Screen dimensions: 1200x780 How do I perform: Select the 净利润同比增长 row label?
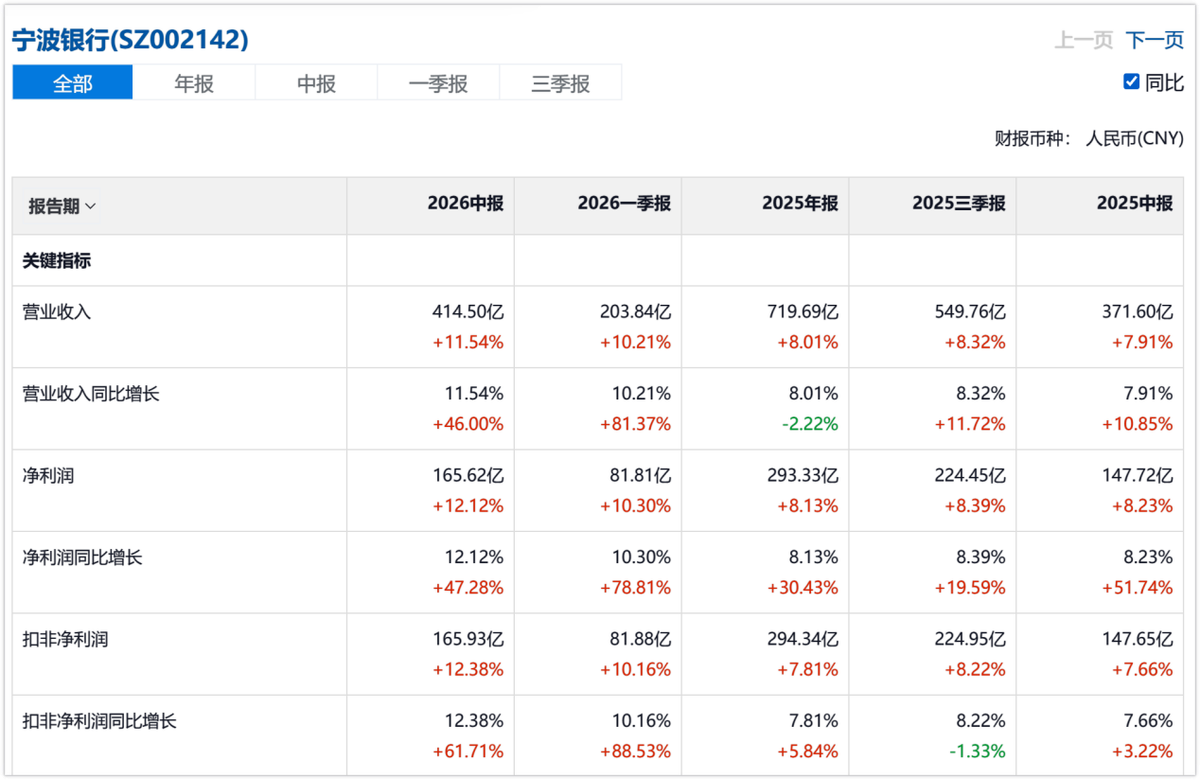point(82,557)
